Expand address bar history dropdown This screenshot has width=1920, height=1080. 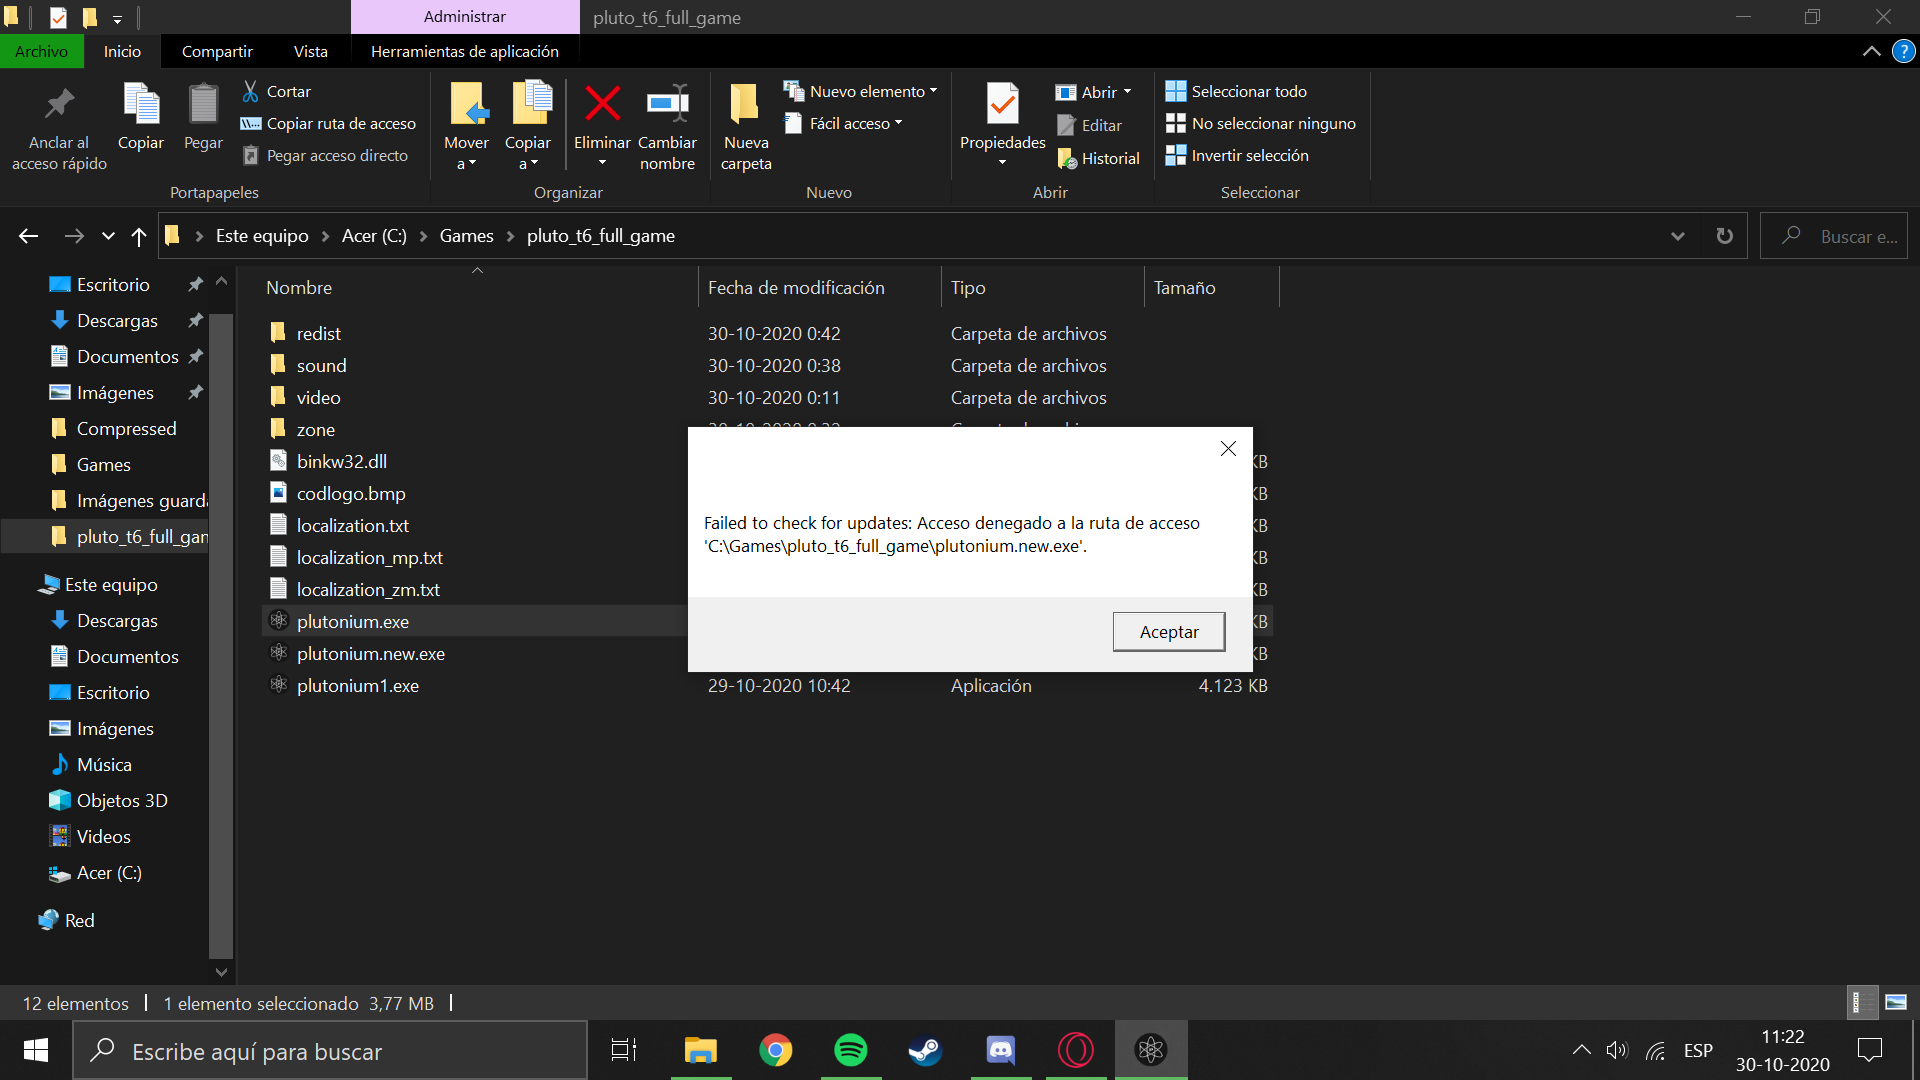coord(1677,236)
